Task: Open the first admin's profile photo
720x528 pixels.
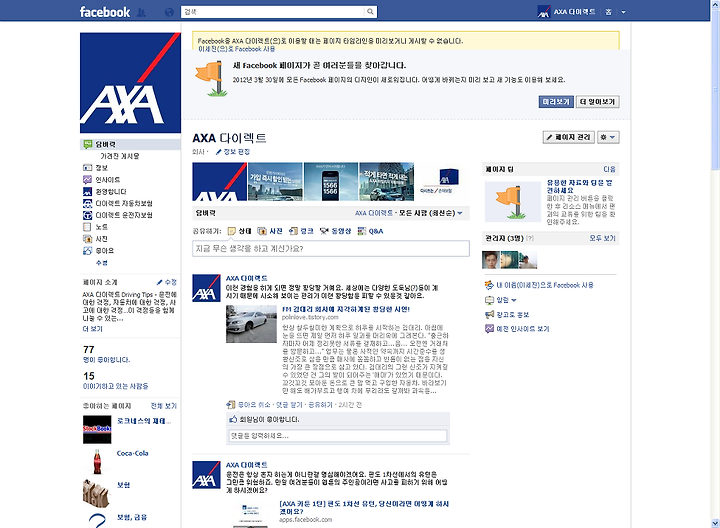Action: [x=491, y=260]
